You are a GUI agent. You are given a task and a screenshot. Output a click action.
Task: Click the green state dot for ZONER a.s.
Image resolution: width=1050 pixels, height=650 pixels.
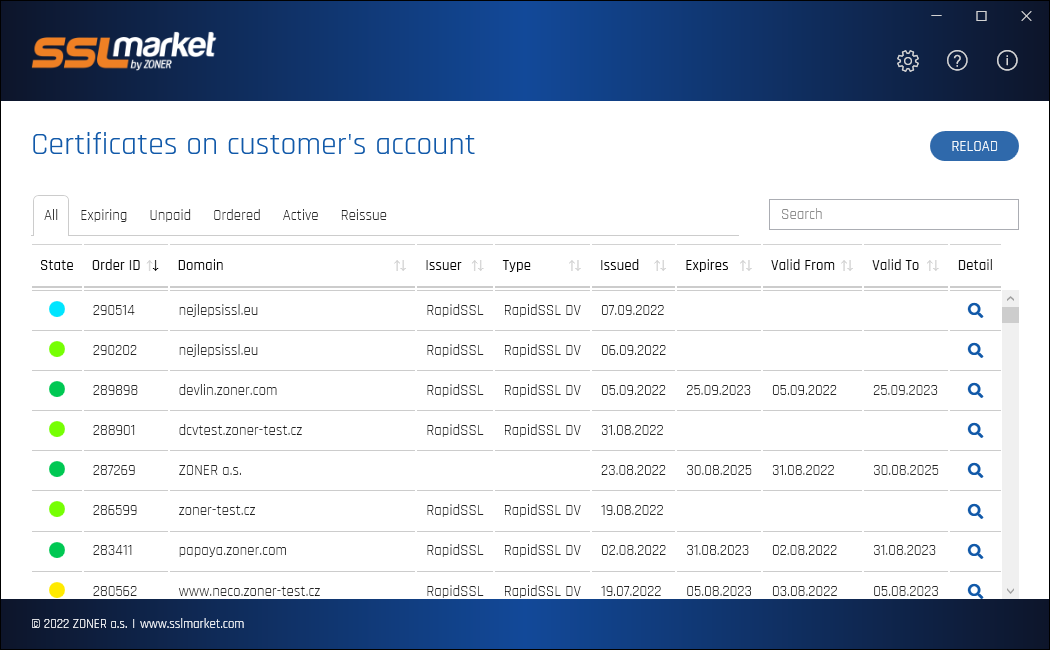click(x=57, y=469)
